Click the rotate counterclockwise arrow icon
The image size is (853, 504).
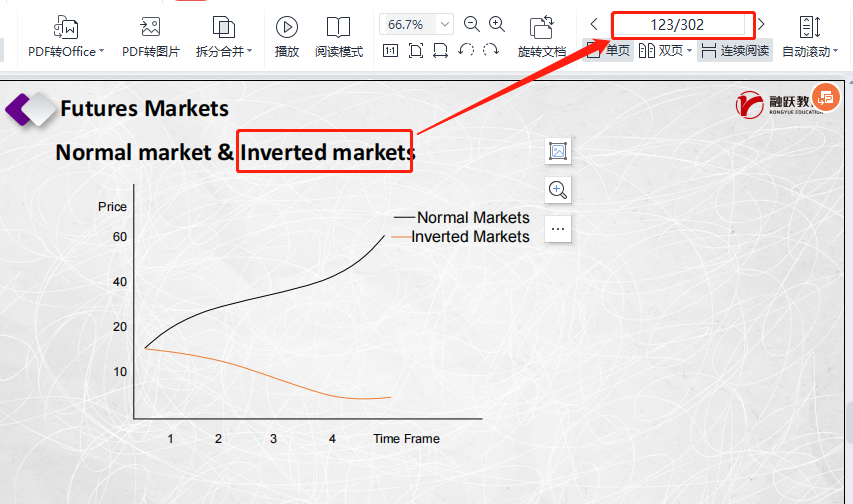[466, 50]
